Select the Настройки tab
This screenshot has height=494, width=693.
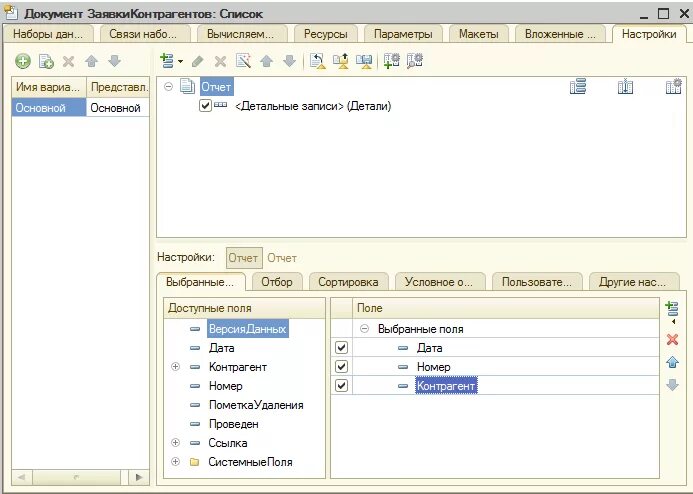649,34
